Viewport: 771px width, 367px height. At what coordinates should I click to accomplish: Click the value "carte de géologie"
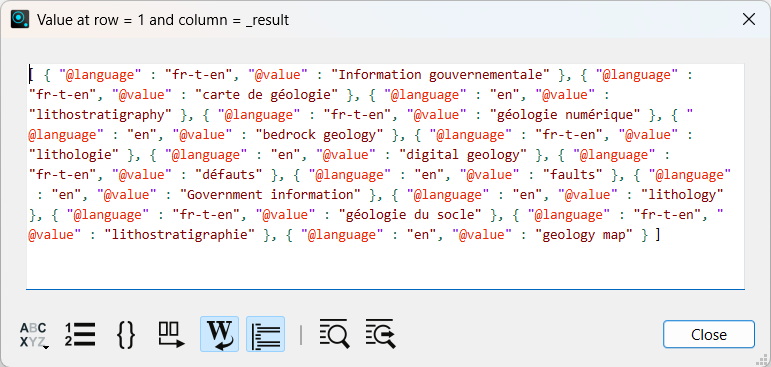pos(267,95)
